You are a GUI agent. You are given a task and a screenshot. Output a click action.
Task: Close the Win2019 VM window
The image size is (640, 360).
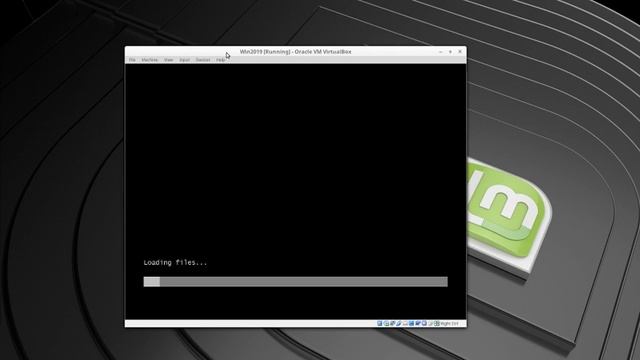tap(460, 52)
